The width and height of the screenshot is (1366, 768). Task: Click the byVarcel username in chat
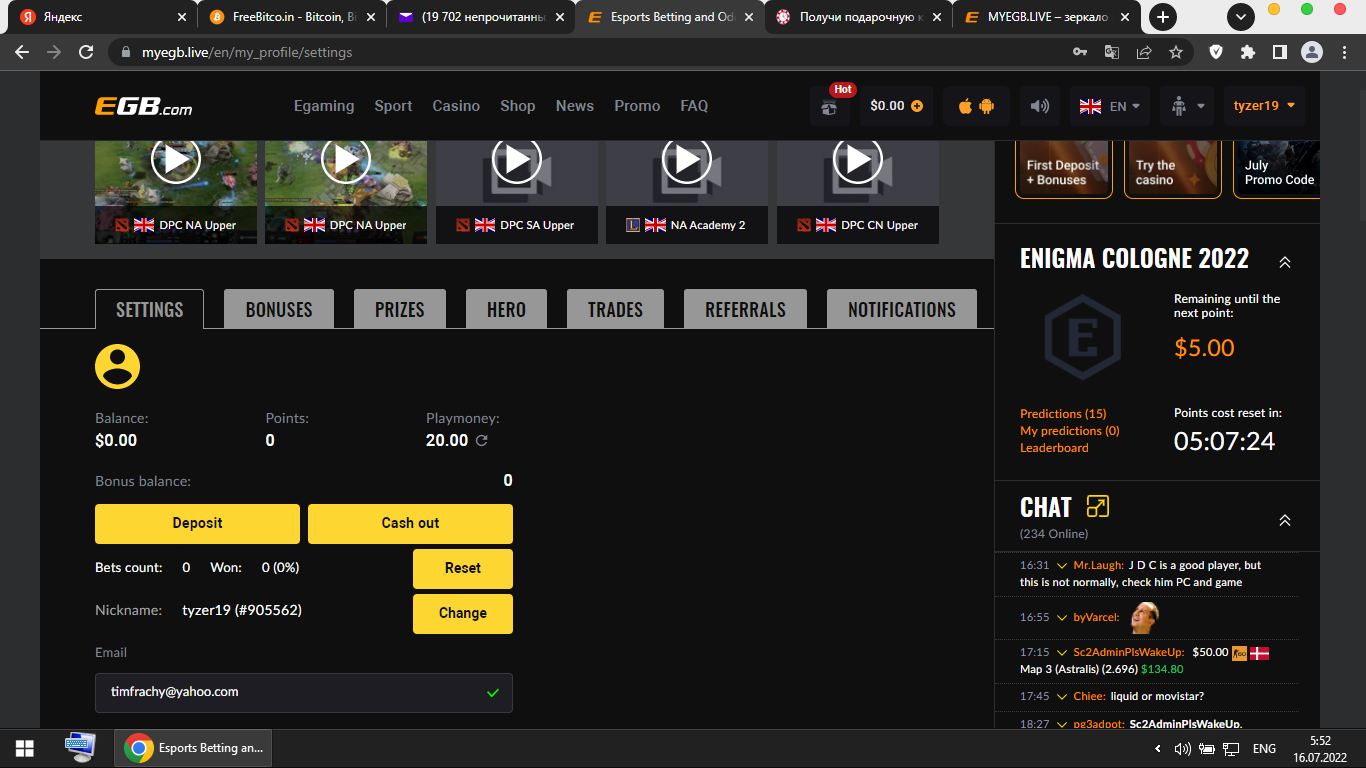pyautogui.click(x=1096, y=617)
